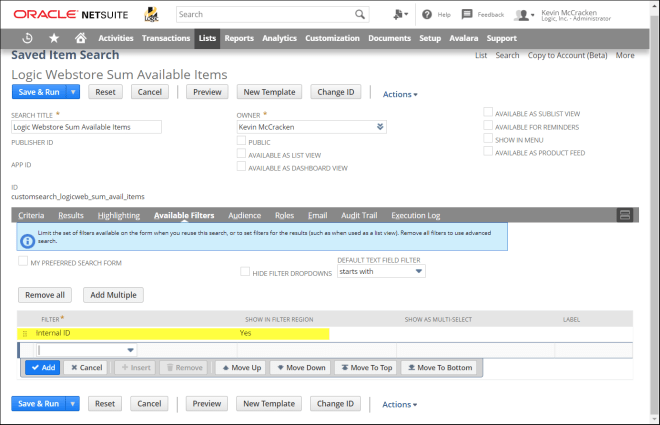Enable Show in Menu checkbox
This screenshot has width=660, height=425.
[x=488, y=138]
